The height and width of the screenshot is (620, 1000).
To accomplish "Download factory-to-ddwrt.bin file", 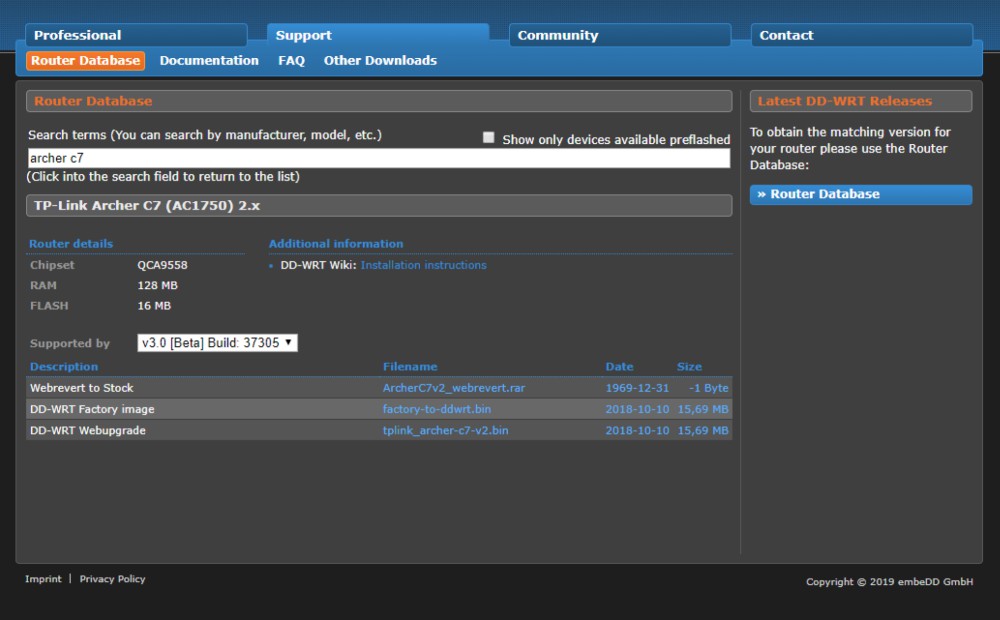I will [437, 409].
